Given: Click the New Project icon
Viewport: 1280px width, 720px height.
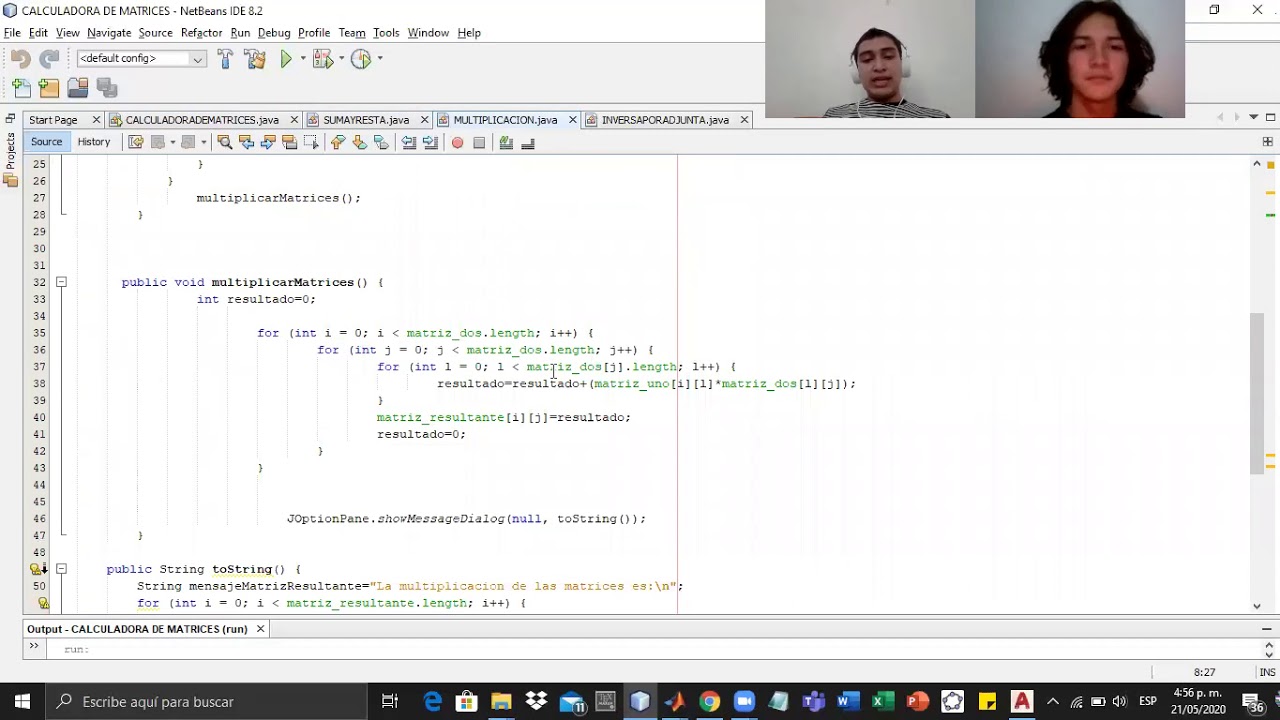Looking at the screenshot, I should coord(49,88).
